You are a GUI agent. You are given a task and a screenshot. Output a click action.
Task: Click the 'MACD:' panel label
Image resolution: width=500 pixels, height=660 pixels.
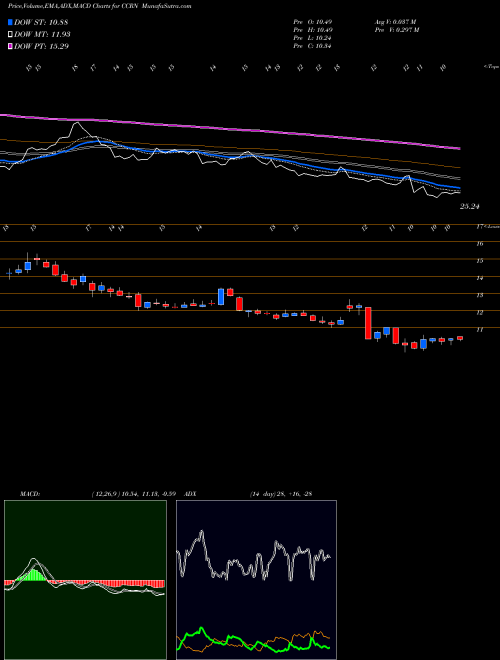pyautogui.click(x=29, y=494)
